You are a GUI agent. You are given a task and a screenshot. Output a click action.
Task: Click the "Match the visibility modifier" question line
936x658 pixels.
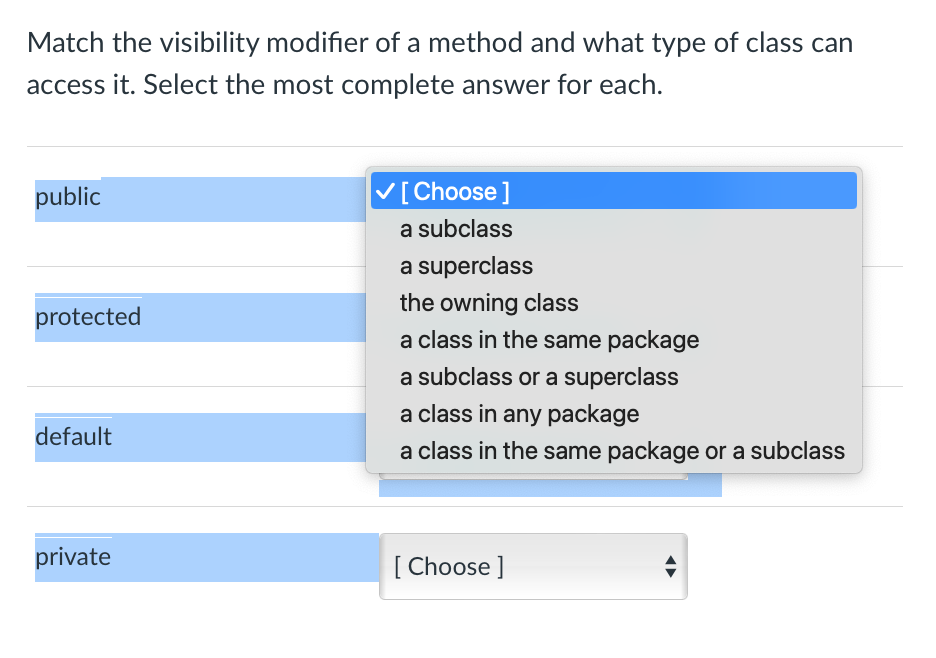(x=440, y=43)
